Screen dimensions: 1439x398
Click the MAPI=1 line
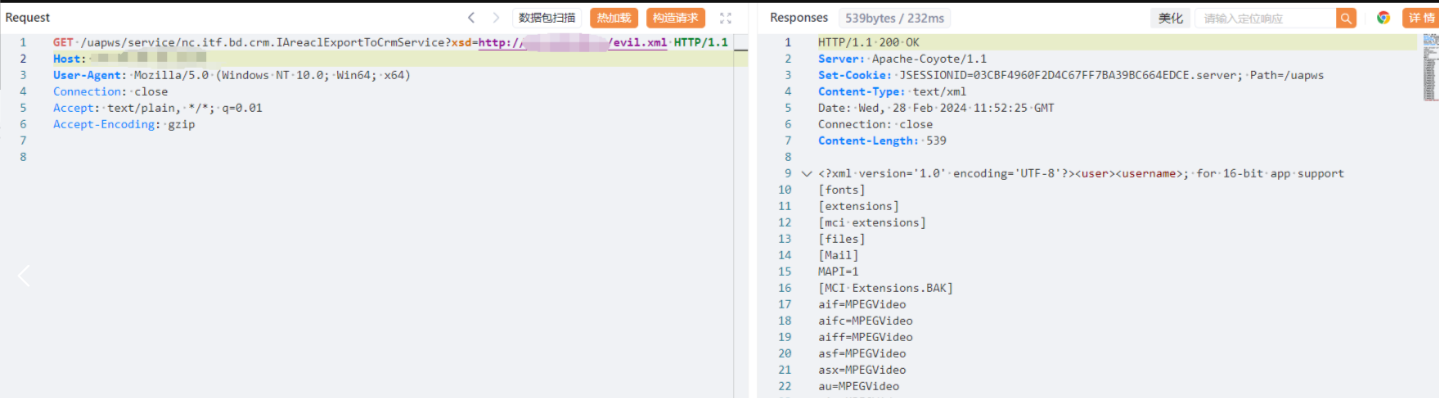pos(838,271)
